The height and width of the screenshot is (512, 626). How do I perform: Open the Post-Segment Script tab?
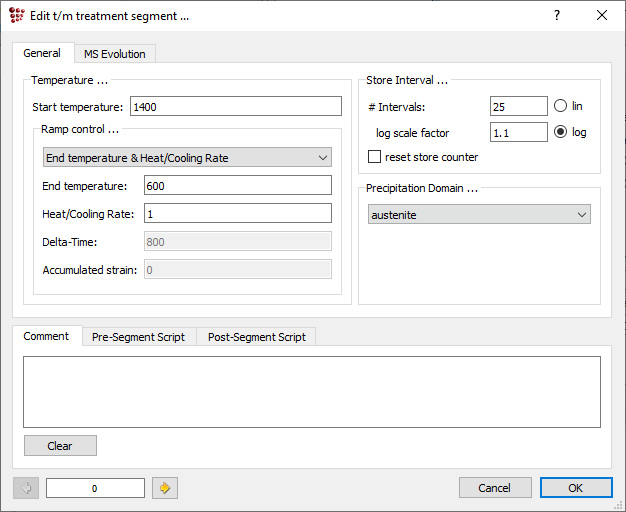[x=256, y=337]
